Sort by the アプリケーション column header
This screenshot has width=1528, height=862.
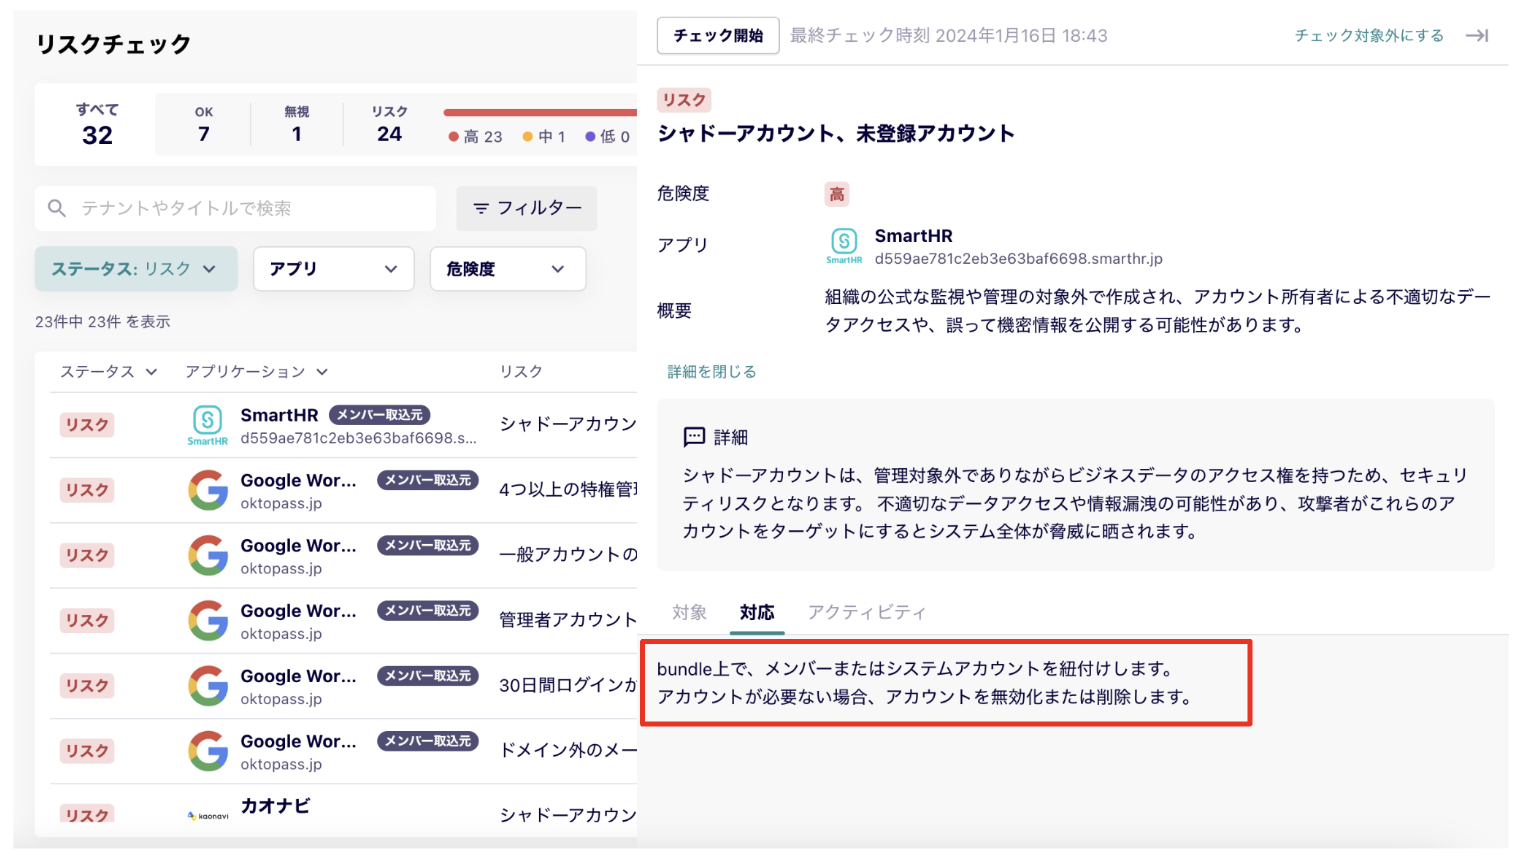256,372
